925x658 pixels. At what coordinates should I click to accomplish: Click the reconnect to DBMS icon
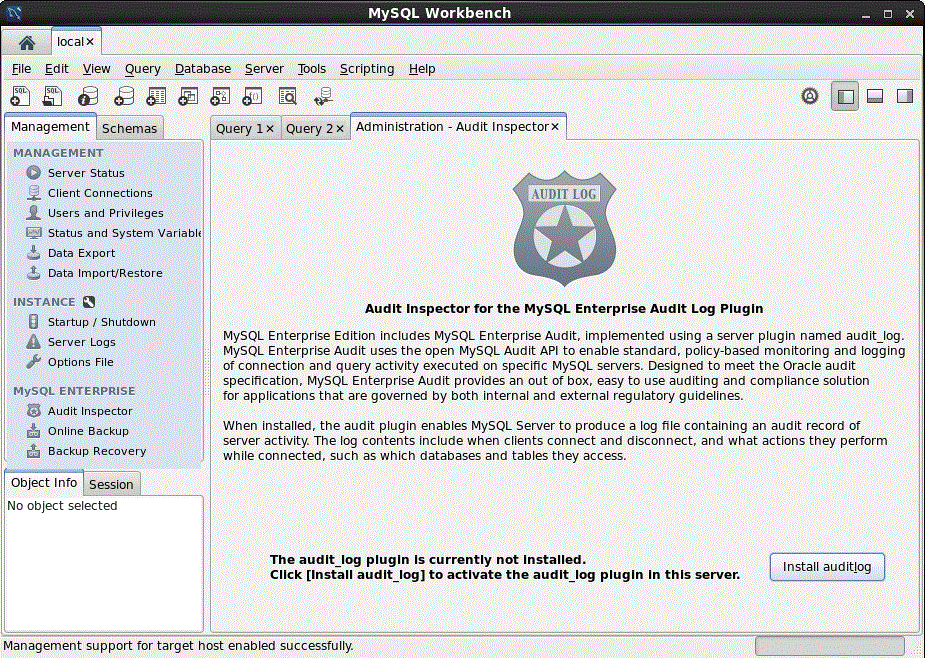pyautogui.click(x=323, y=96)
